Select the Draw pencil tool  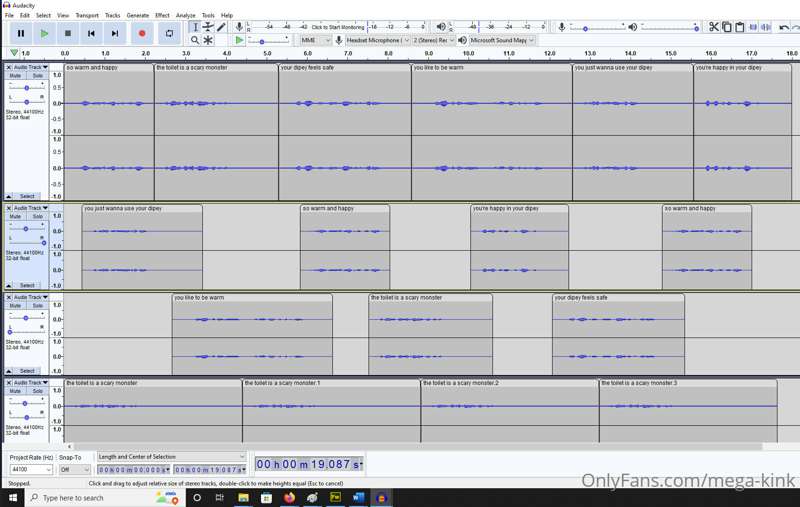[221, 27]
